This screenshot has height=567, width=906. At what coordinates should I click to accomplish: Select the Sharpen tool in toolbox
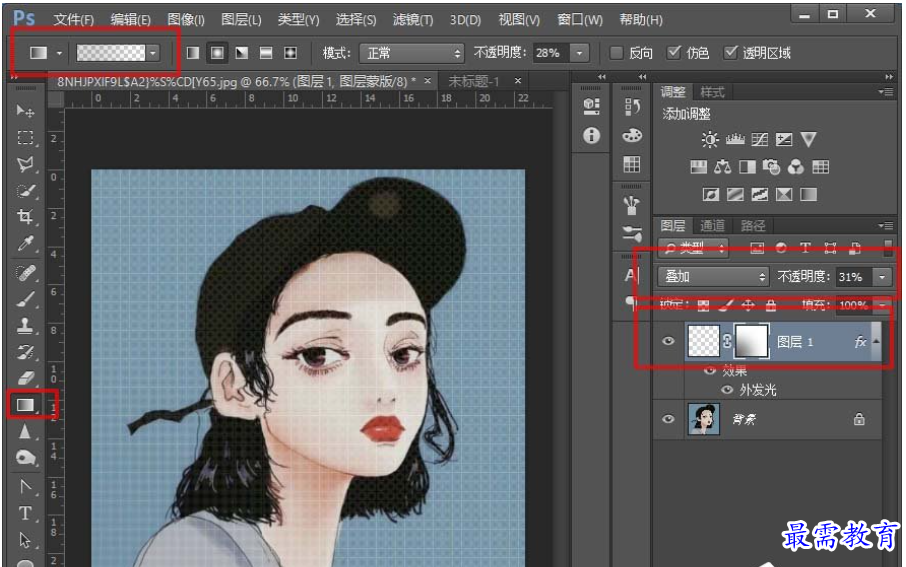click(25, 431)
